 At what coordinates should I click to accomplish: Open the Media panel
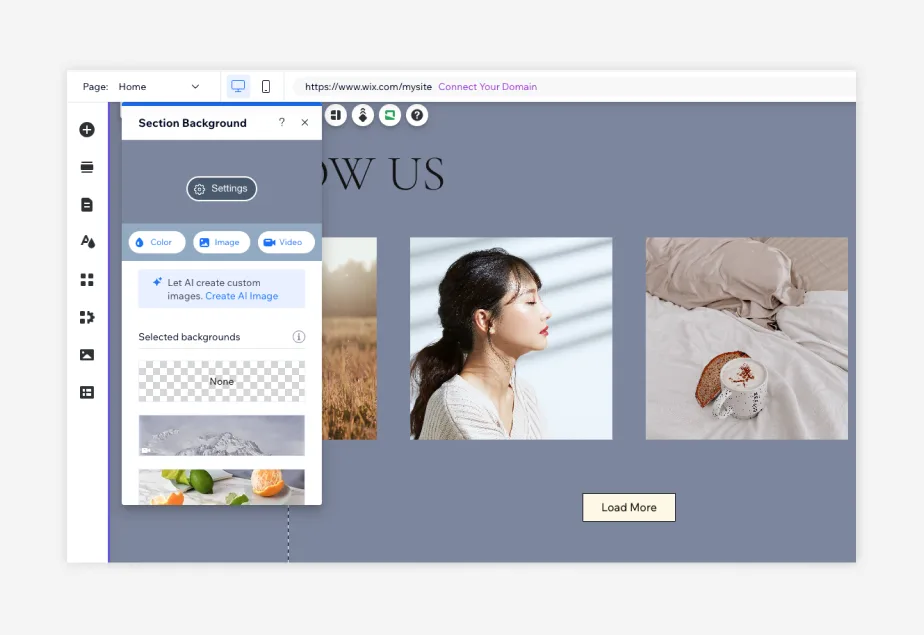click(x=86, y=354)
